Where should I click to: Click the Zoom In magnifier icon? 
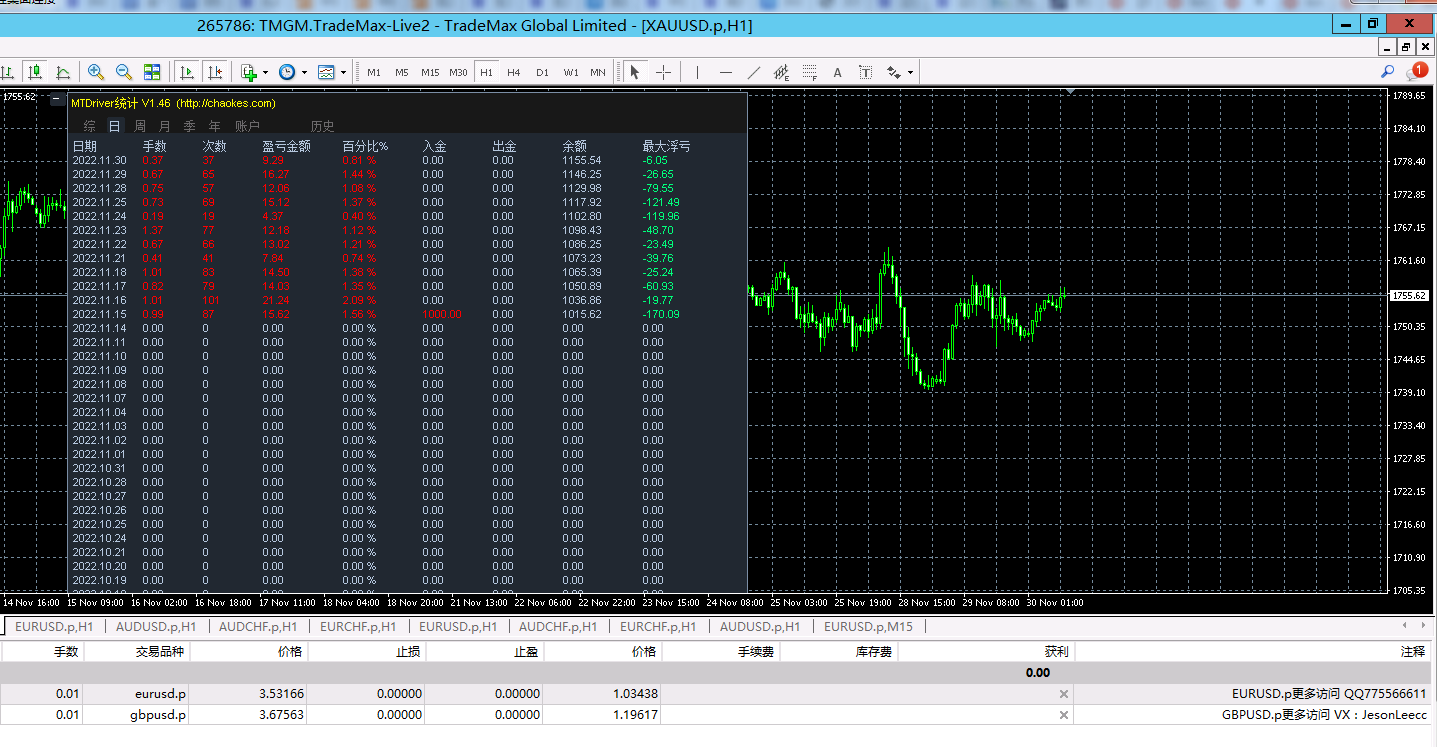96,72
